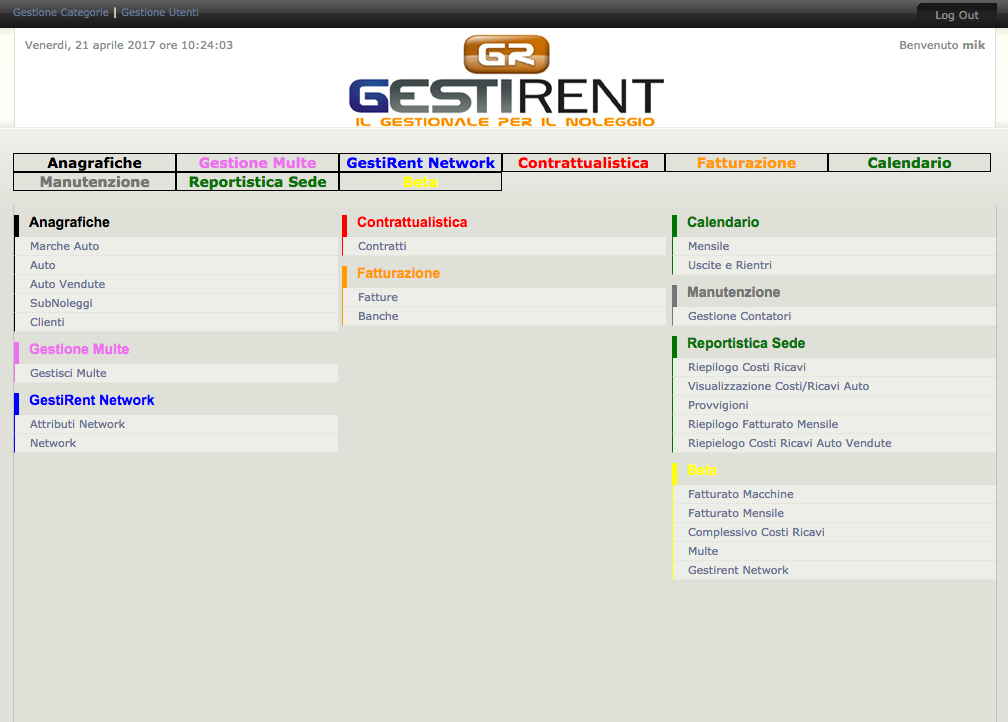Select the Anagrafiche tab in the menu bar
The image size is (1008, 722).
[x=94, y=163]
